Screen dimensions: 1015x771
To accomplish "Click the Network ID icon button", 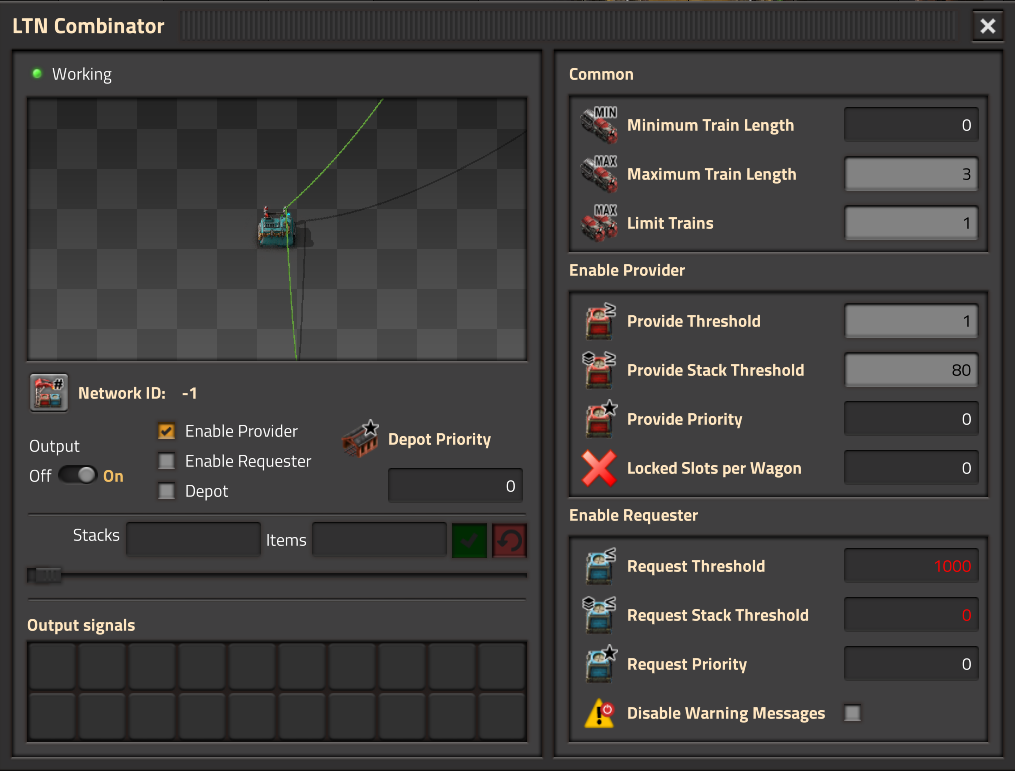I will pos(49,393).
